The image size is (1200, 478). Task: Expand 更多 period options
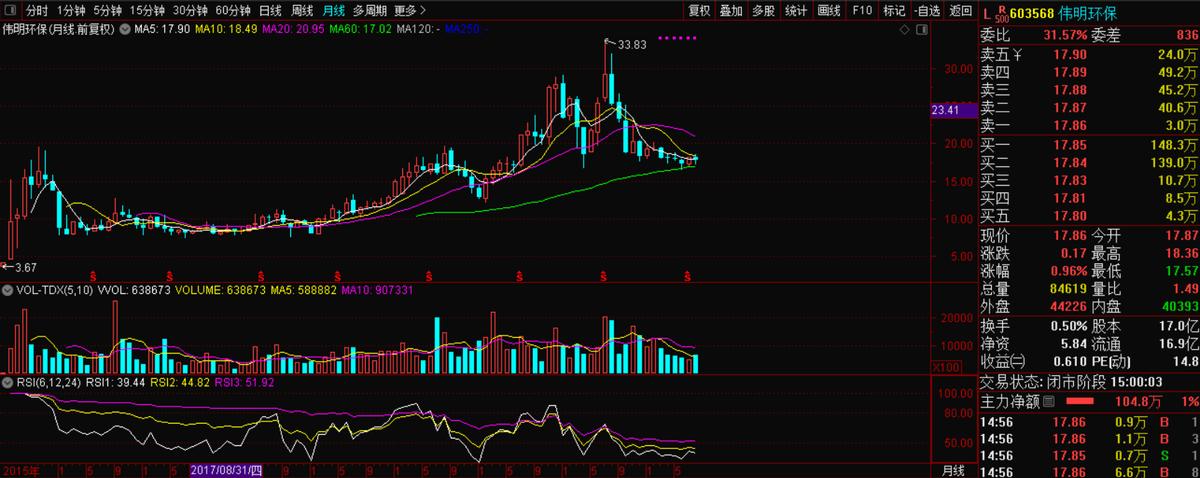(410, 11)
